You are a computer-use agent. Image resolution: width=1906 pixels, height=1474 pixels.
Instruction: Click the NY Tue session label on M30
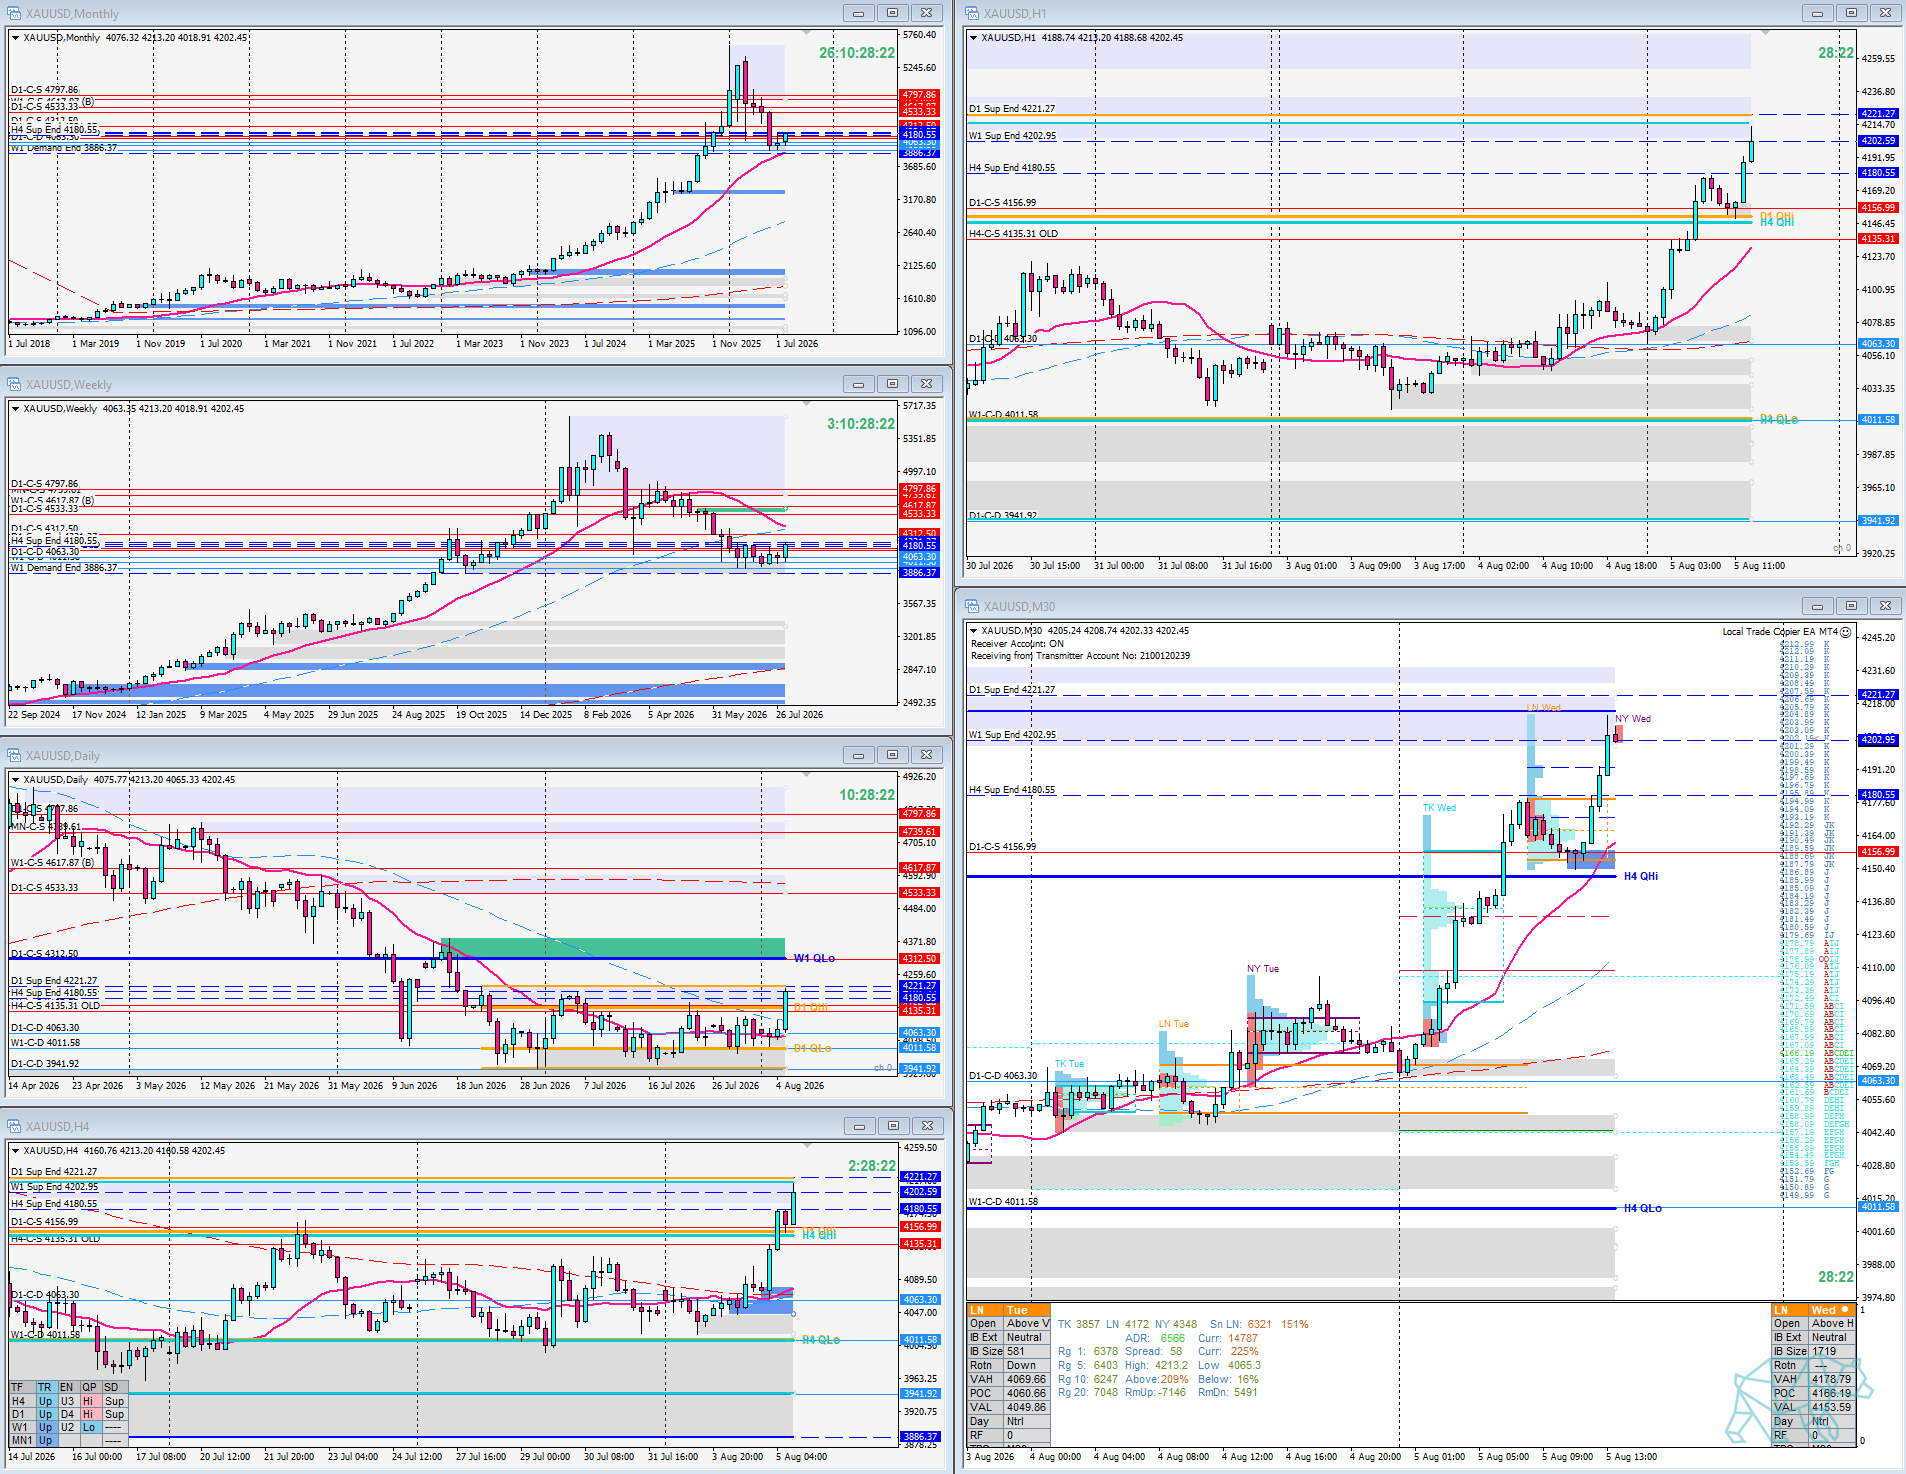coord(1263,969)
